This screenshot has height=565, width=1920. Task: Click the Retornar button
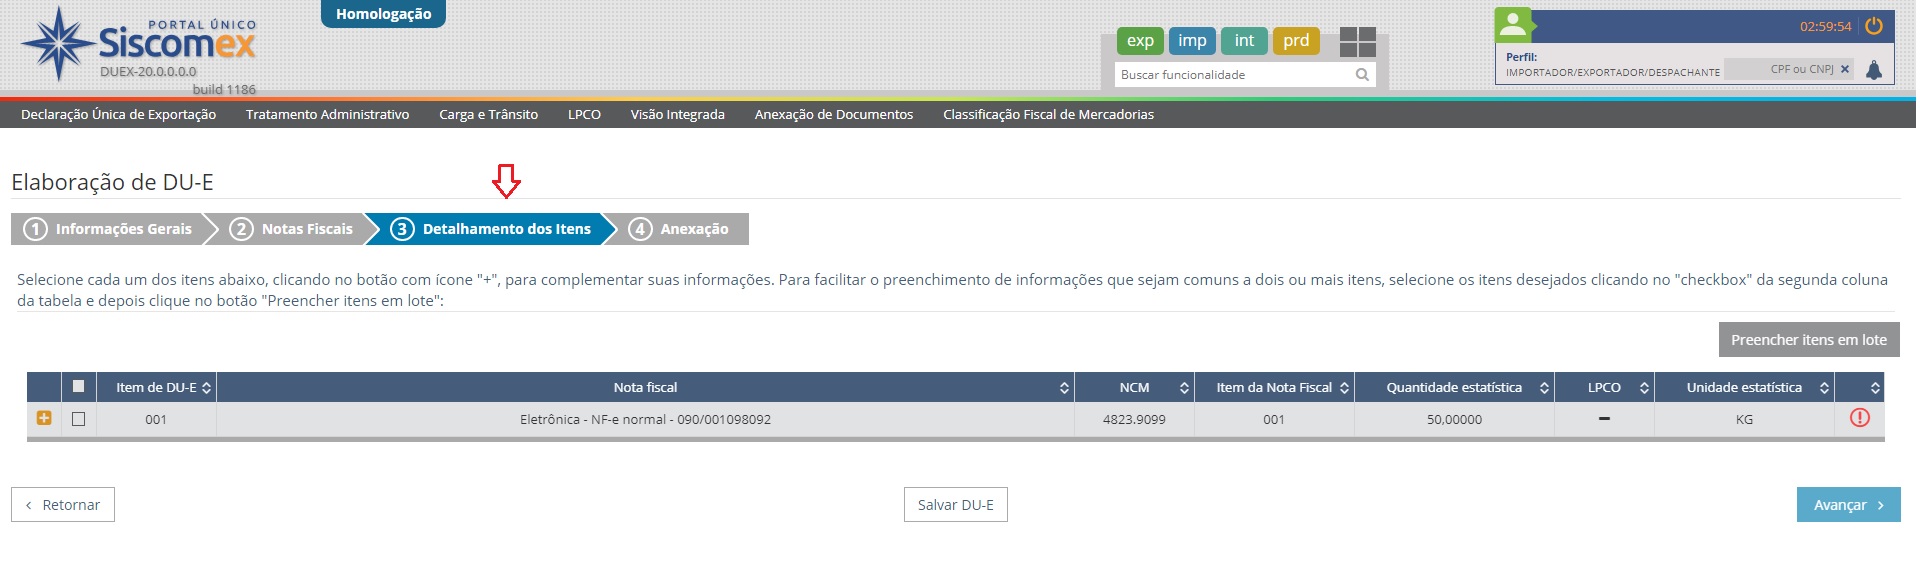(x=63, y=505)
